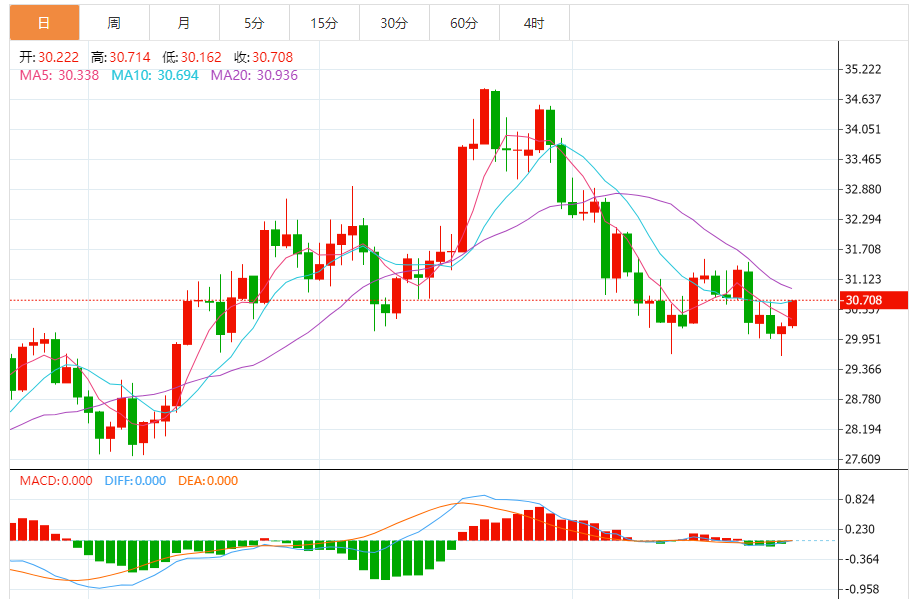Click the MA20: 30.936 indicator label
914x599 pixels.
(254, 75)
